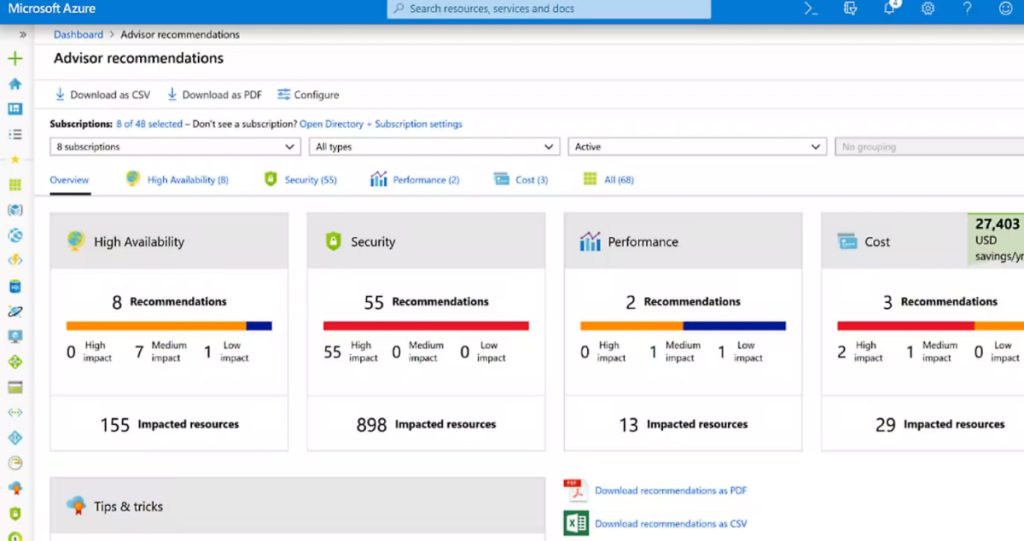
Task: Open All resources green grid icon
Action: click(15, 185)
